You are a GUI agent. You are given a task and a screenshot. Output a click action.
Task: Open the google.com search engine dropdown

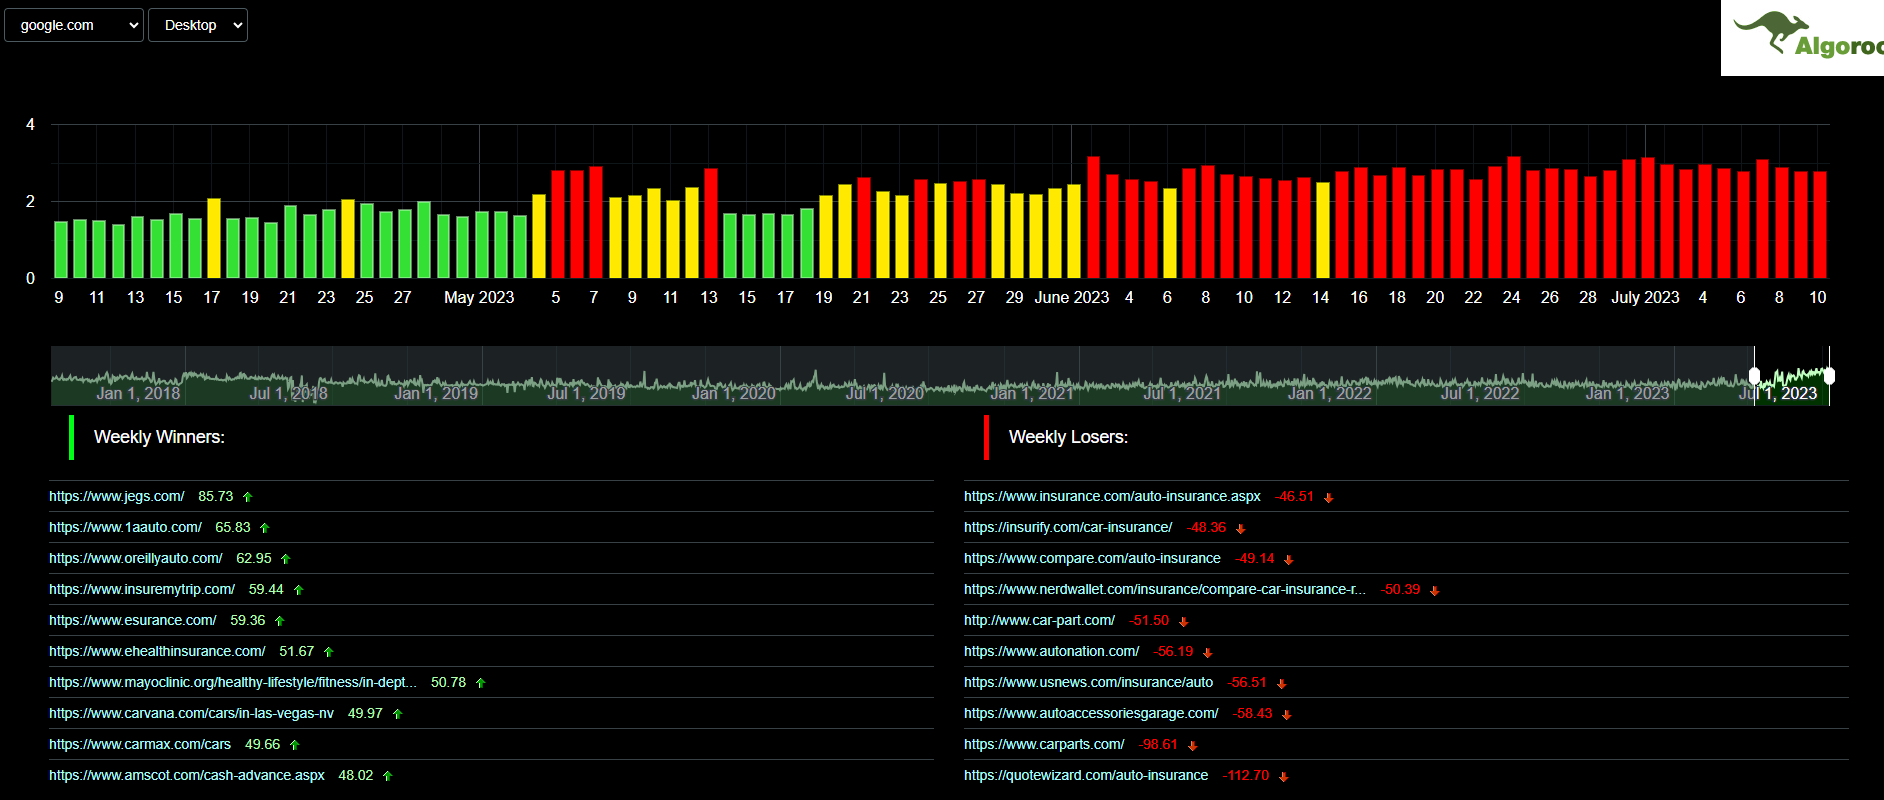74,25
